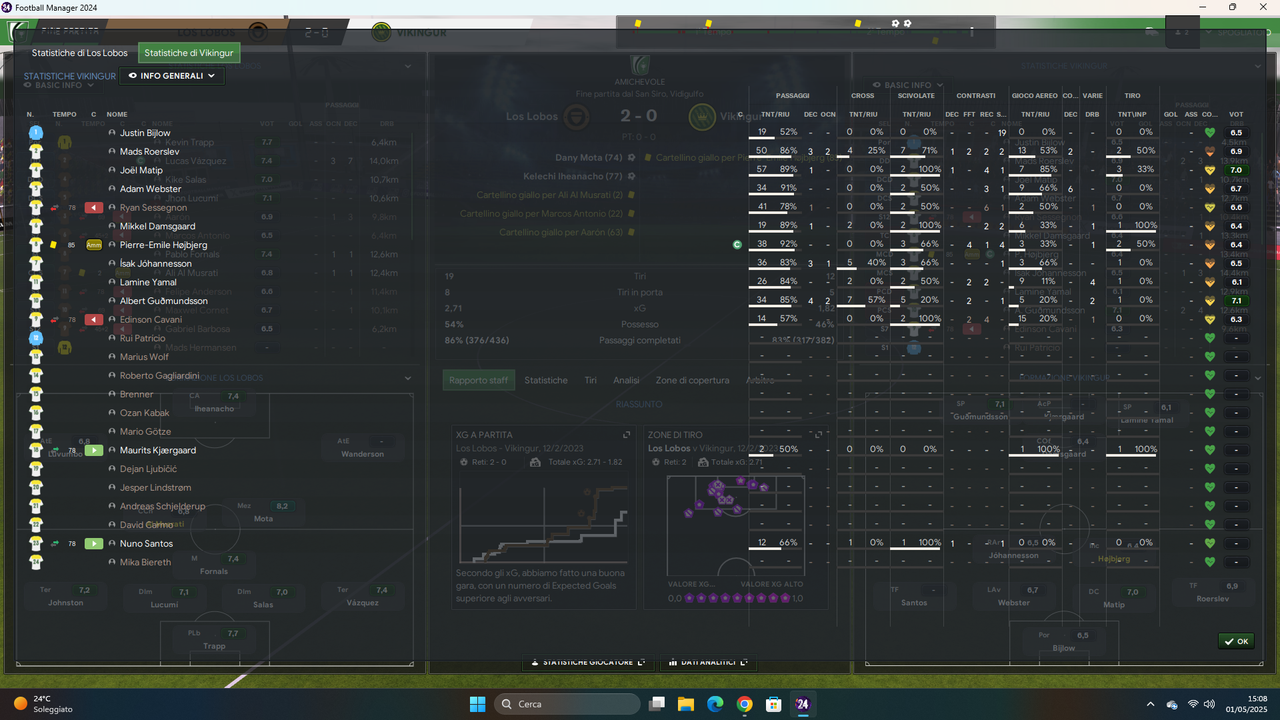The height and width of the screenshot is (720, 1280).
Task: Sort by the NOME column header
Action: coord(117,114)
